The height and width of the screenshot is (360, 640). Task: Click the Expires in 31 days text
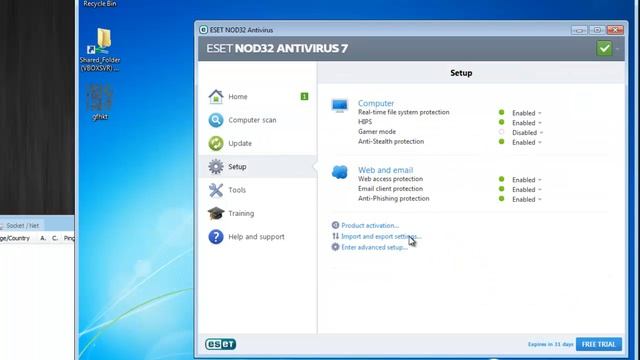click(550, 344)
